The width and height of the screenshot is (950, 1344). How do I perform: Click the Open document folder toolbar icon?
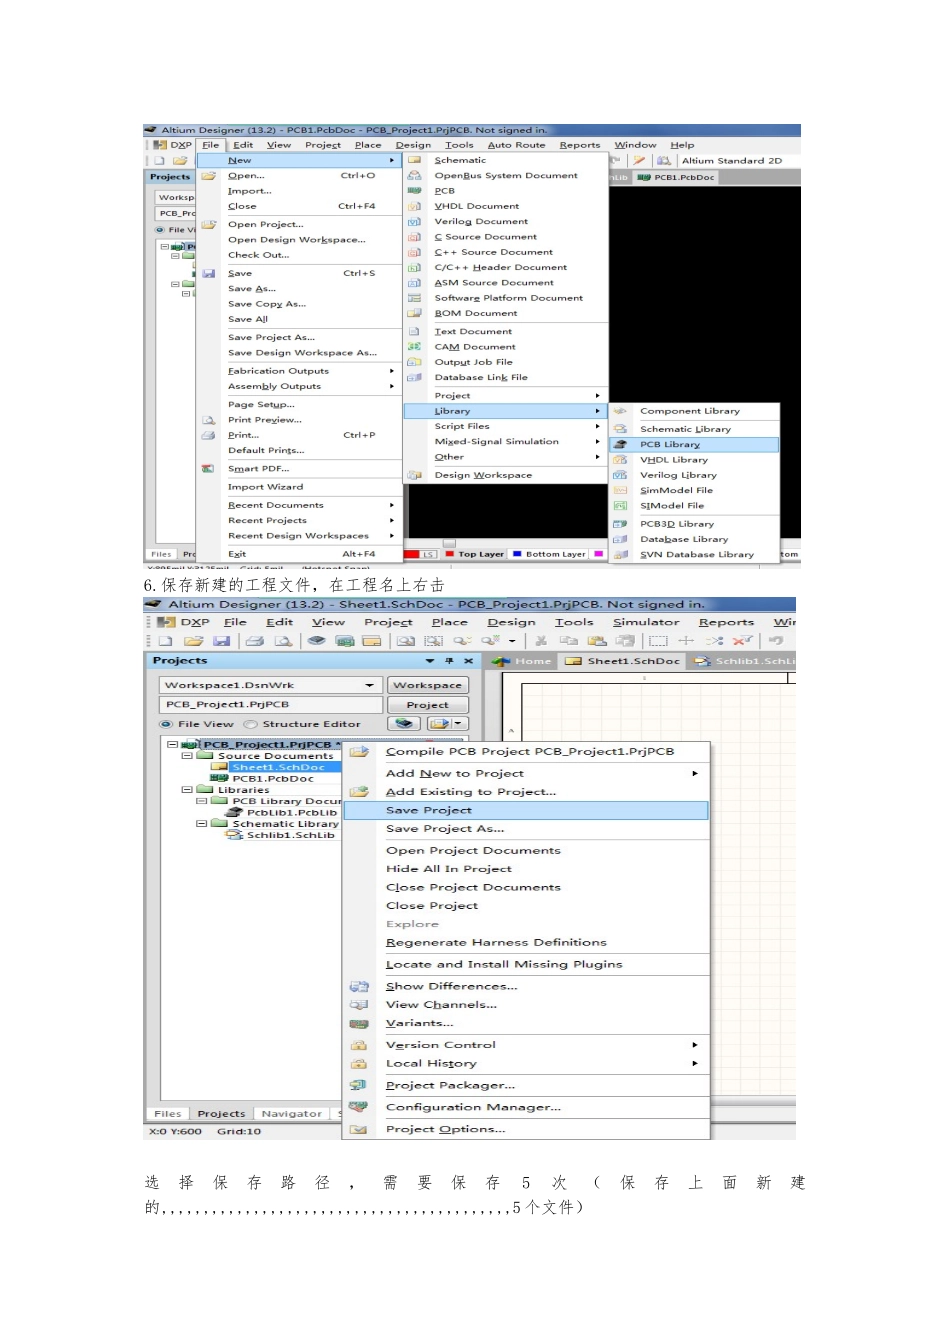pos(194,641)
